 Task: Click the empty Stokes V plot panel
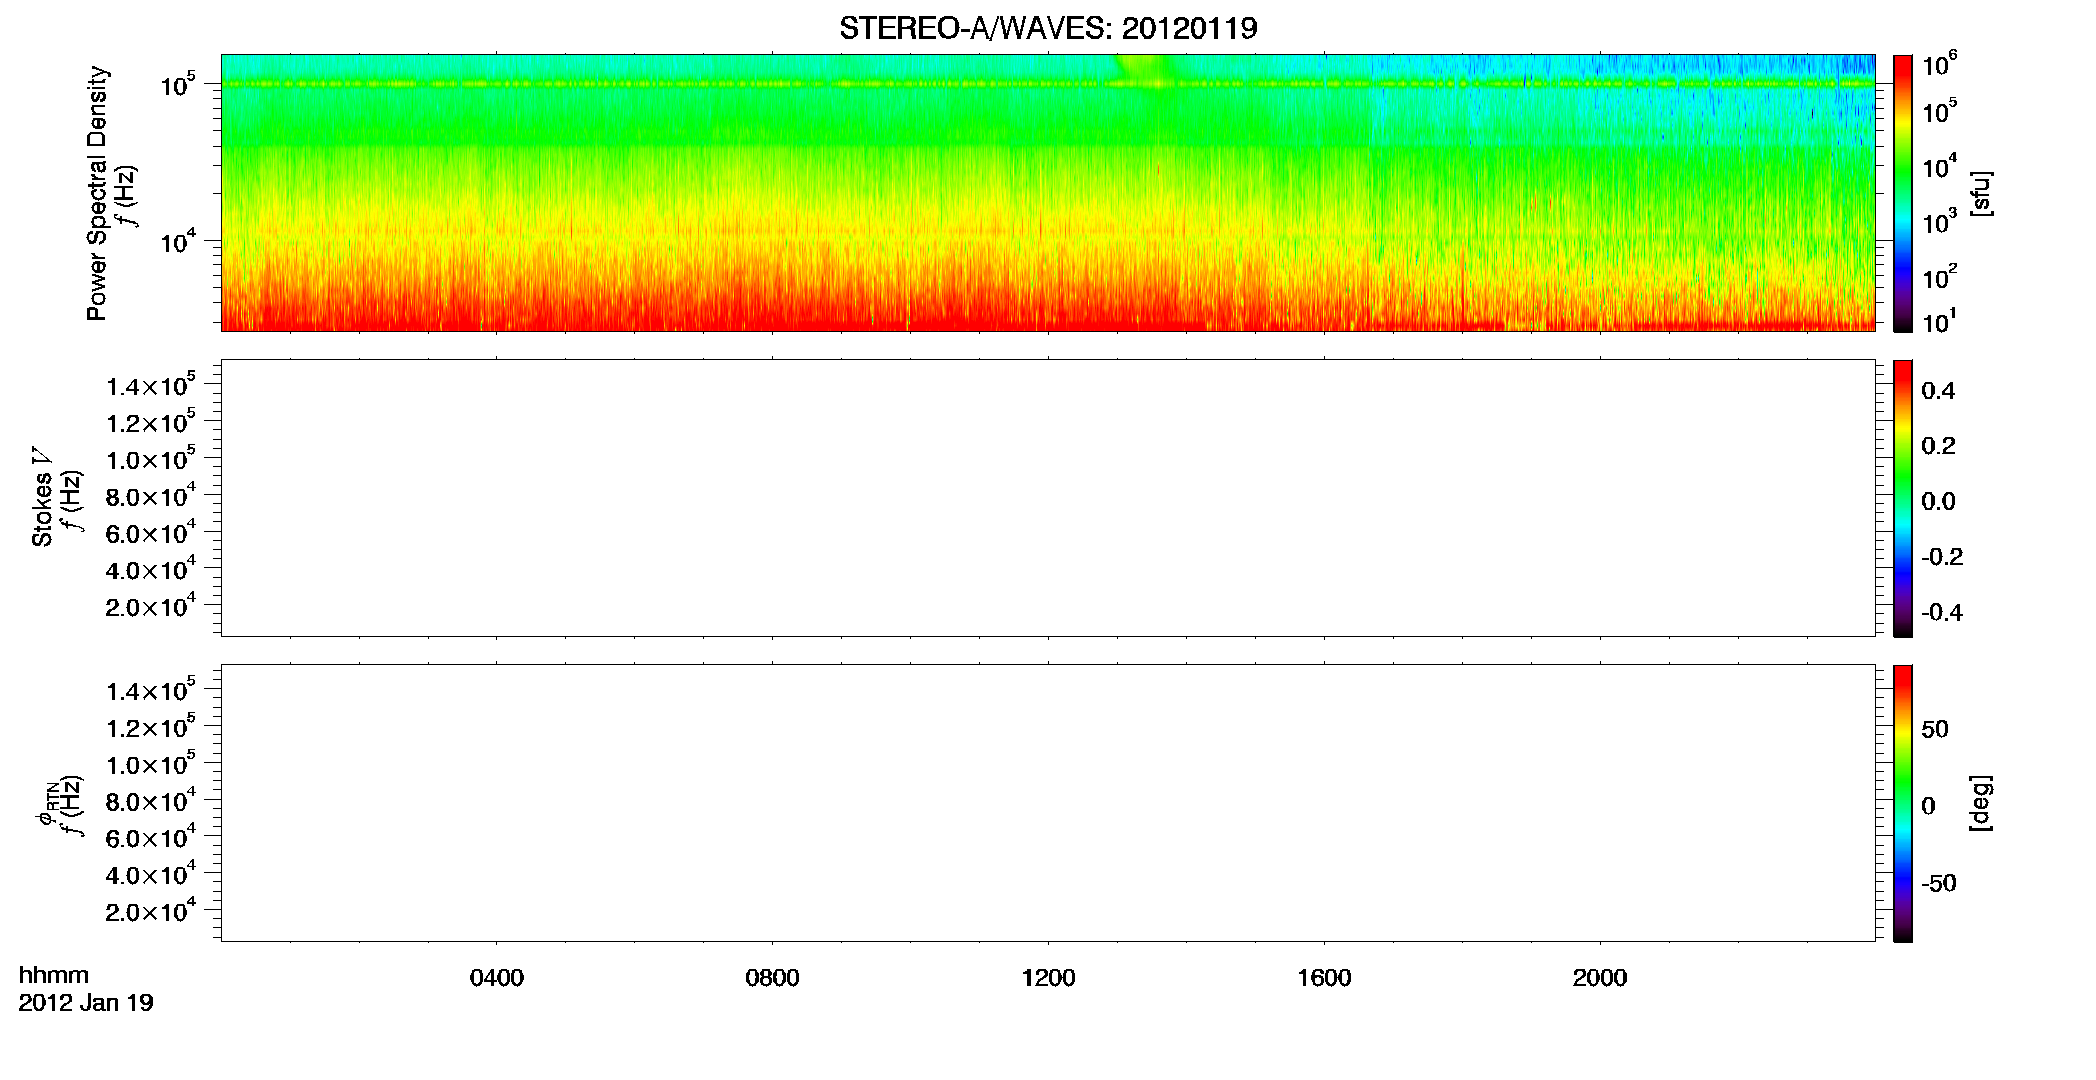coord(1048,498)
